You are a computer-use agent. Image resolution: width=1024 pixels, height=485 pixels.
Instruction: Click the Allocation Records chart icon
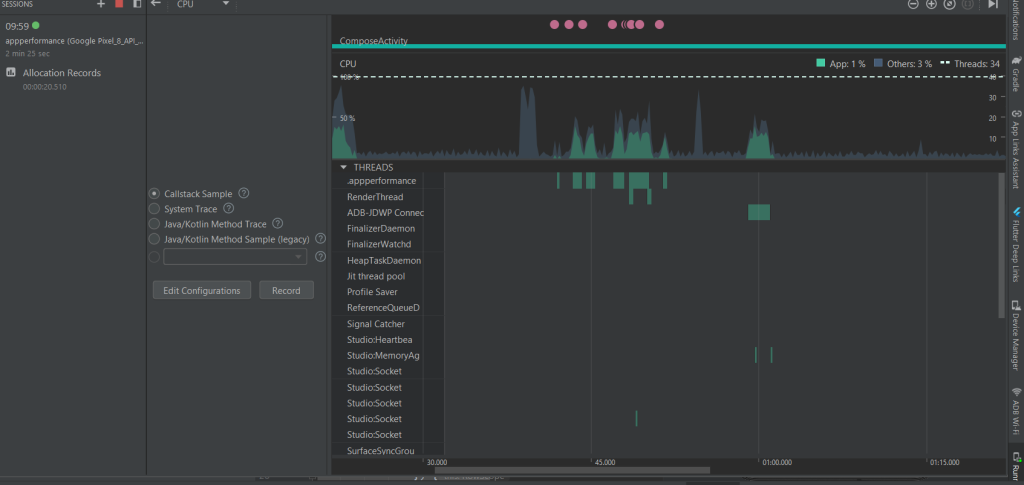click(10, 72)
